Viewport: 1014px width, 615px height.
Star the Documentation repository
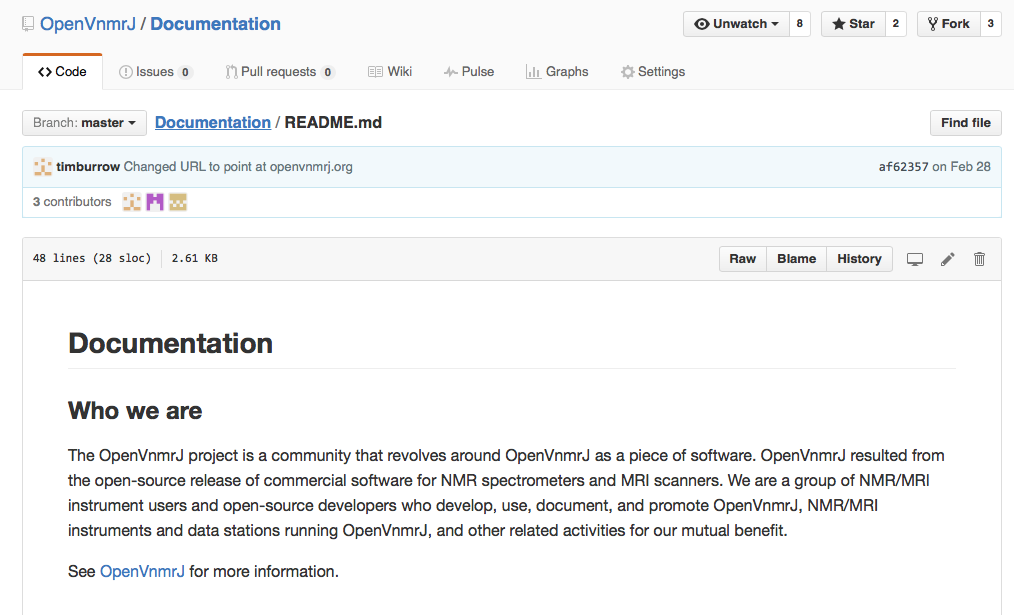[853, 24]
